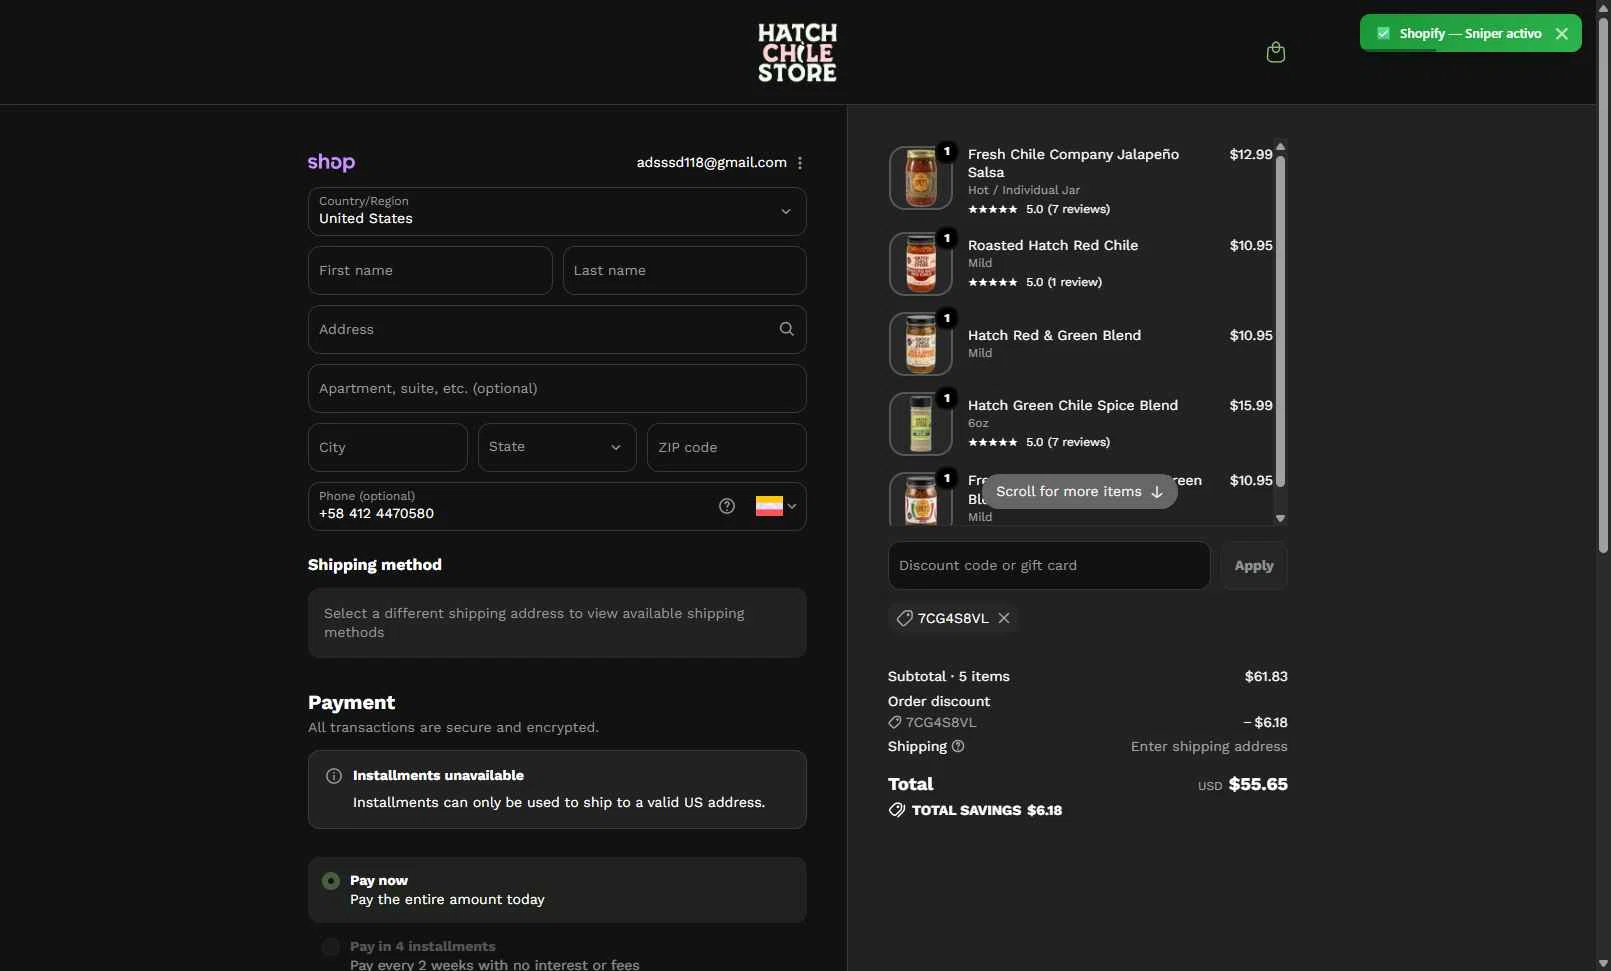
Task: Select the Pay now radio option
Action: click(331, 881)
